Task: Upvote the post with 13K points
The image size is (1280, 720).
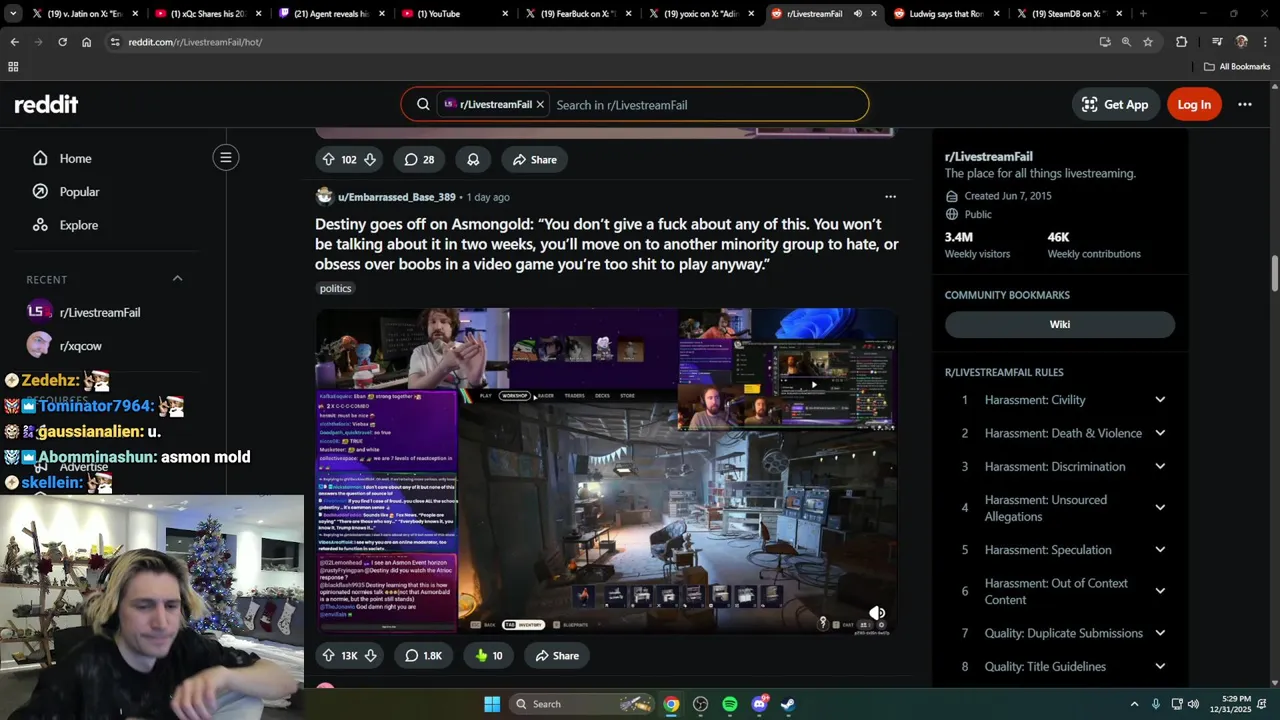Action: [328, 655]
